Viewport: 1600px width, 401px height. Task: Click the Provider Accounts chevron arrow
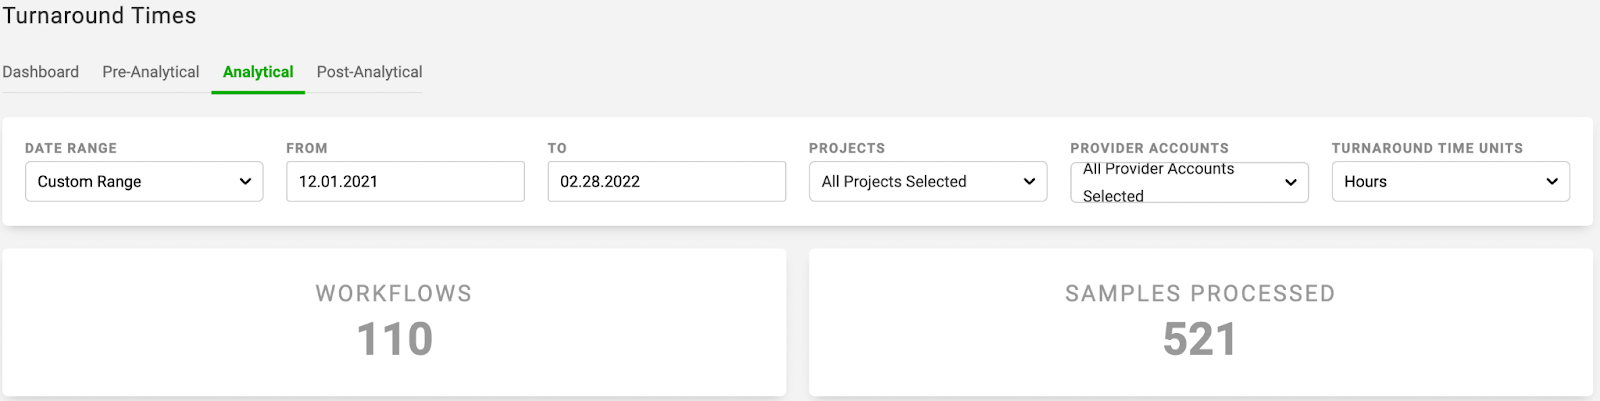pos(1290,182)
